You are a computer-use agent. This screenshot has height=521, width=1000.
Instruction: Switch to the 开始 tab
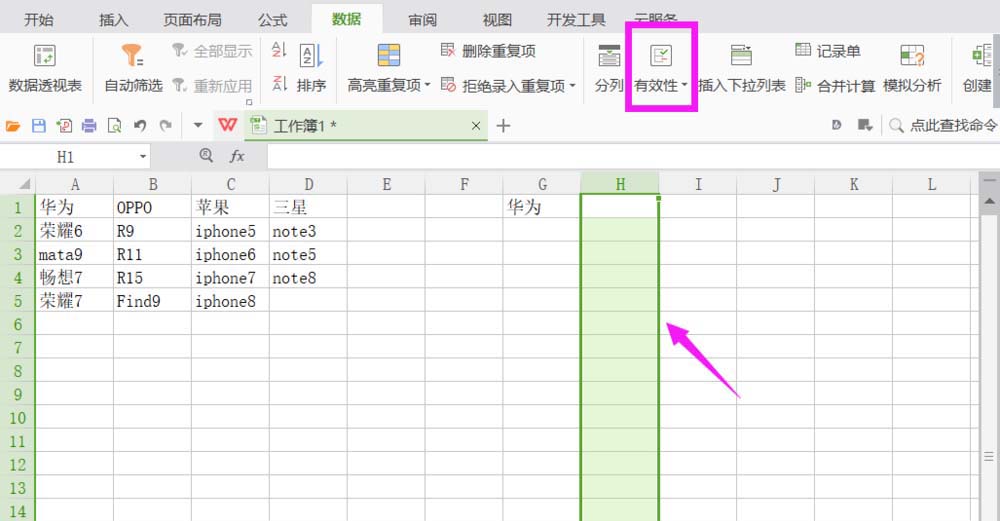click(x=39, y=20)
